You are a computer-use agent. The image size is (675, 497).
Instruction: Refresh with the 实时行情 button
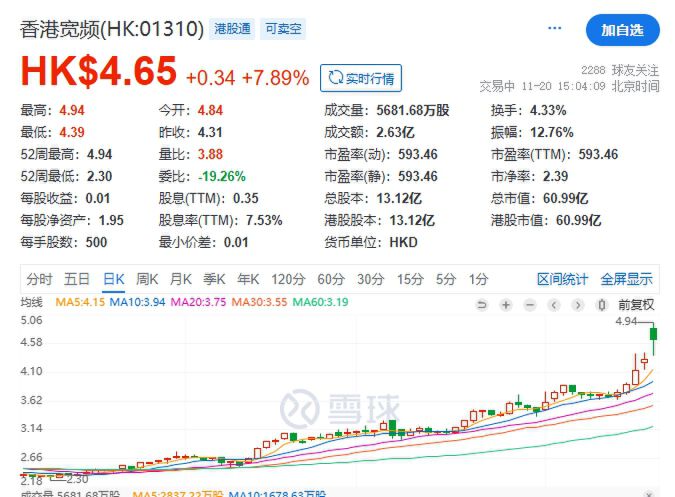[361, 78]
